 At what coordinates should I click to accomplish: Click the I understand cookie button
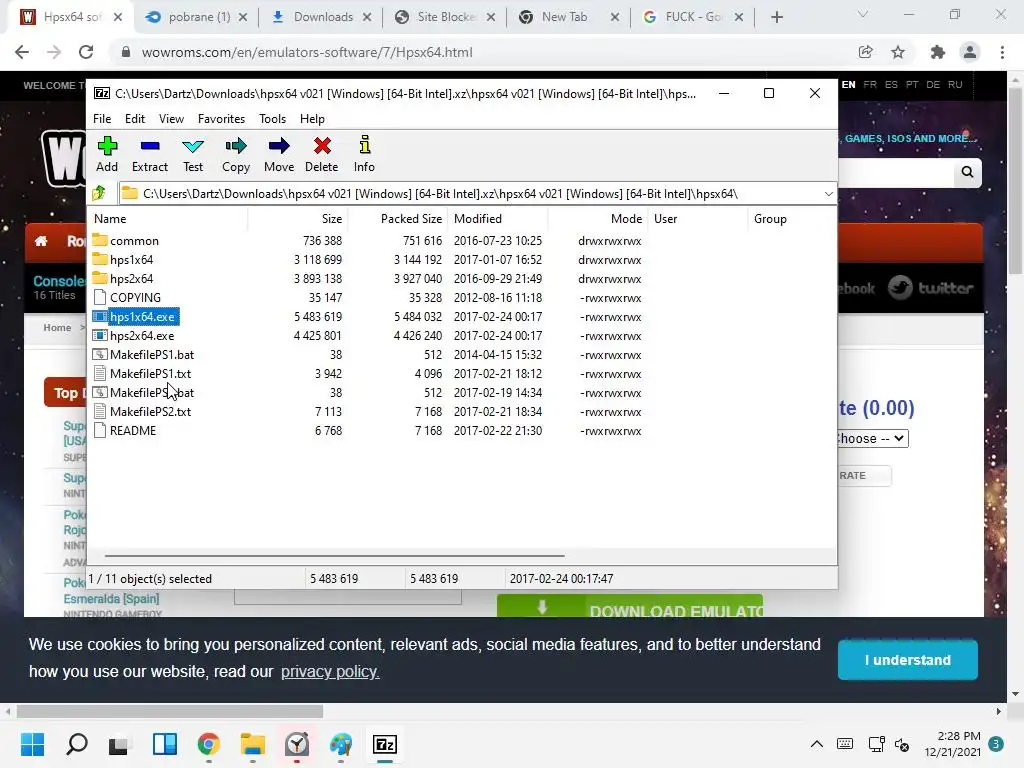908,660
